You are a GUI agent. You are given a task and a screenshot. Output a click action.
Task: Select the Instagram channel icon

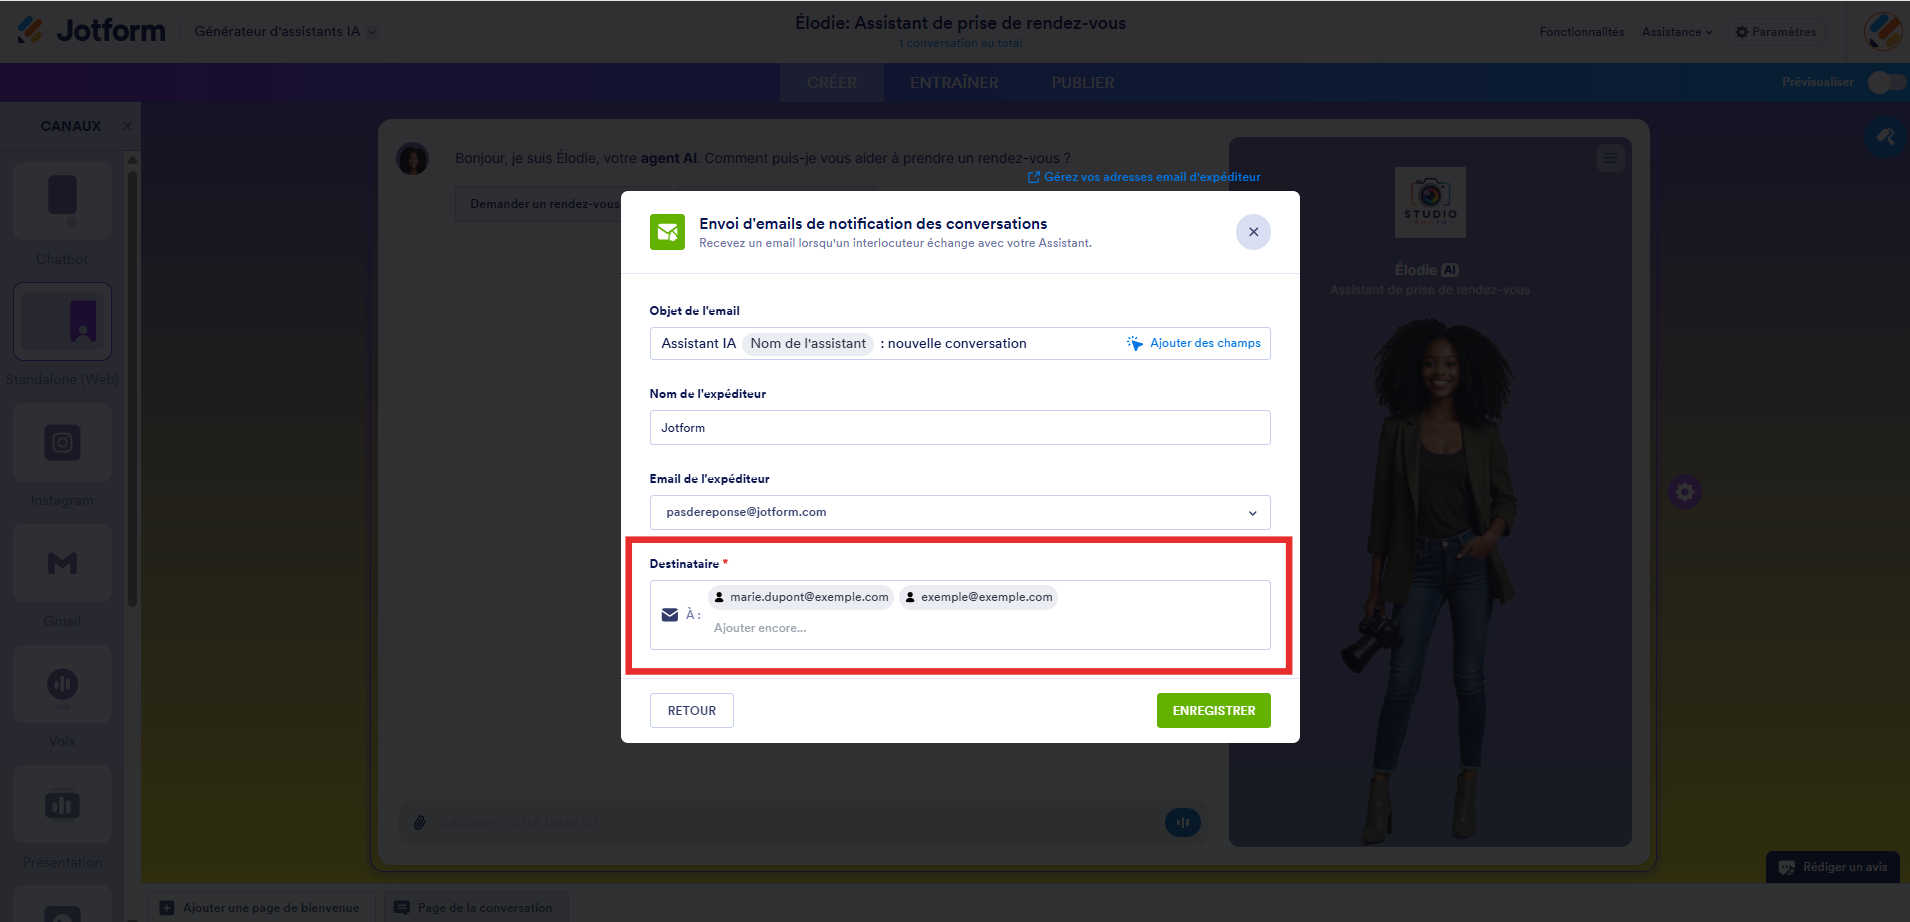tap(62, 442)
